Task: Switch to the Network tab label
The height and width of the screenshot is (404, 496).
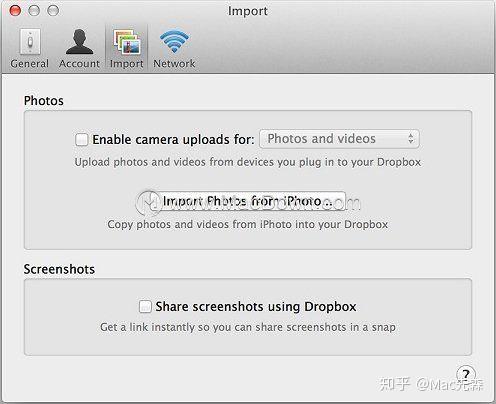Action: point(174,64)
